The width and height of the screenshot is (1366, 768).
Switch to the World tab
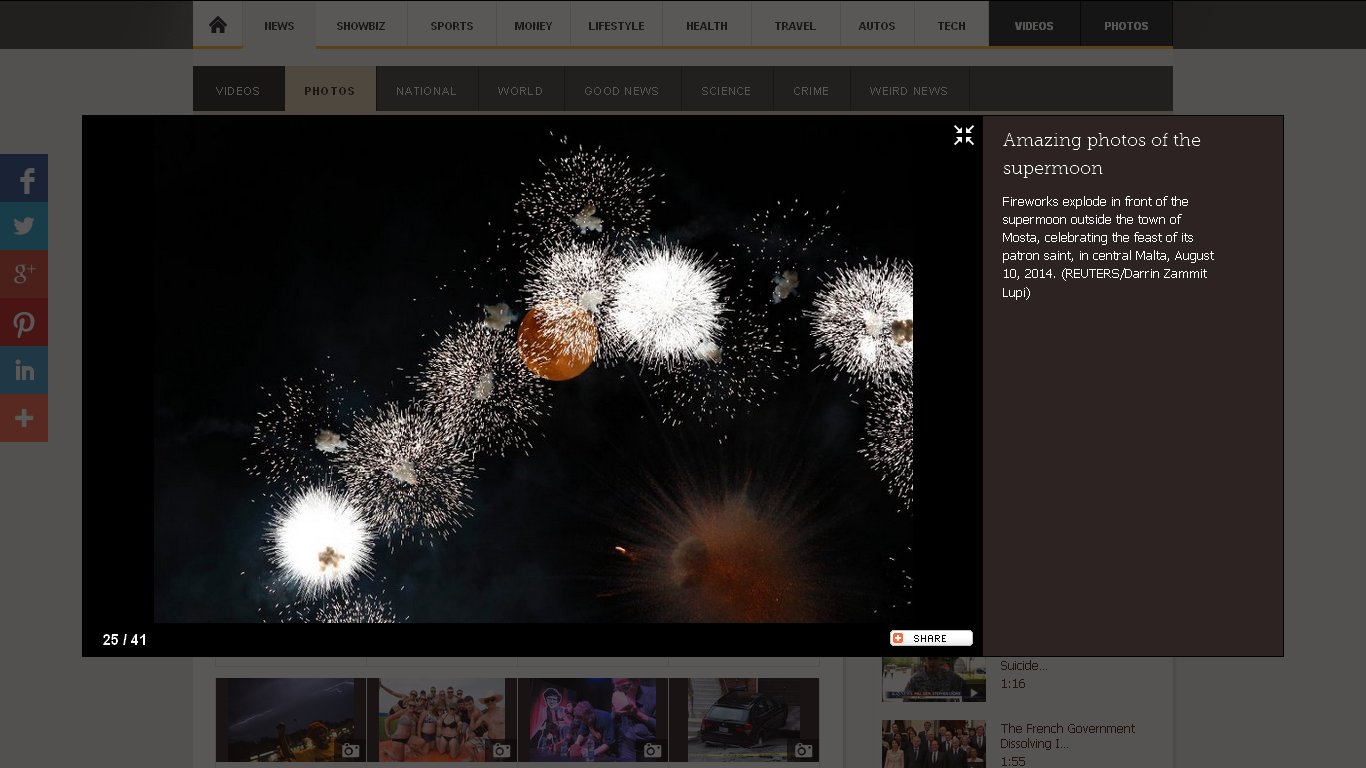click(x=520, y=91)
